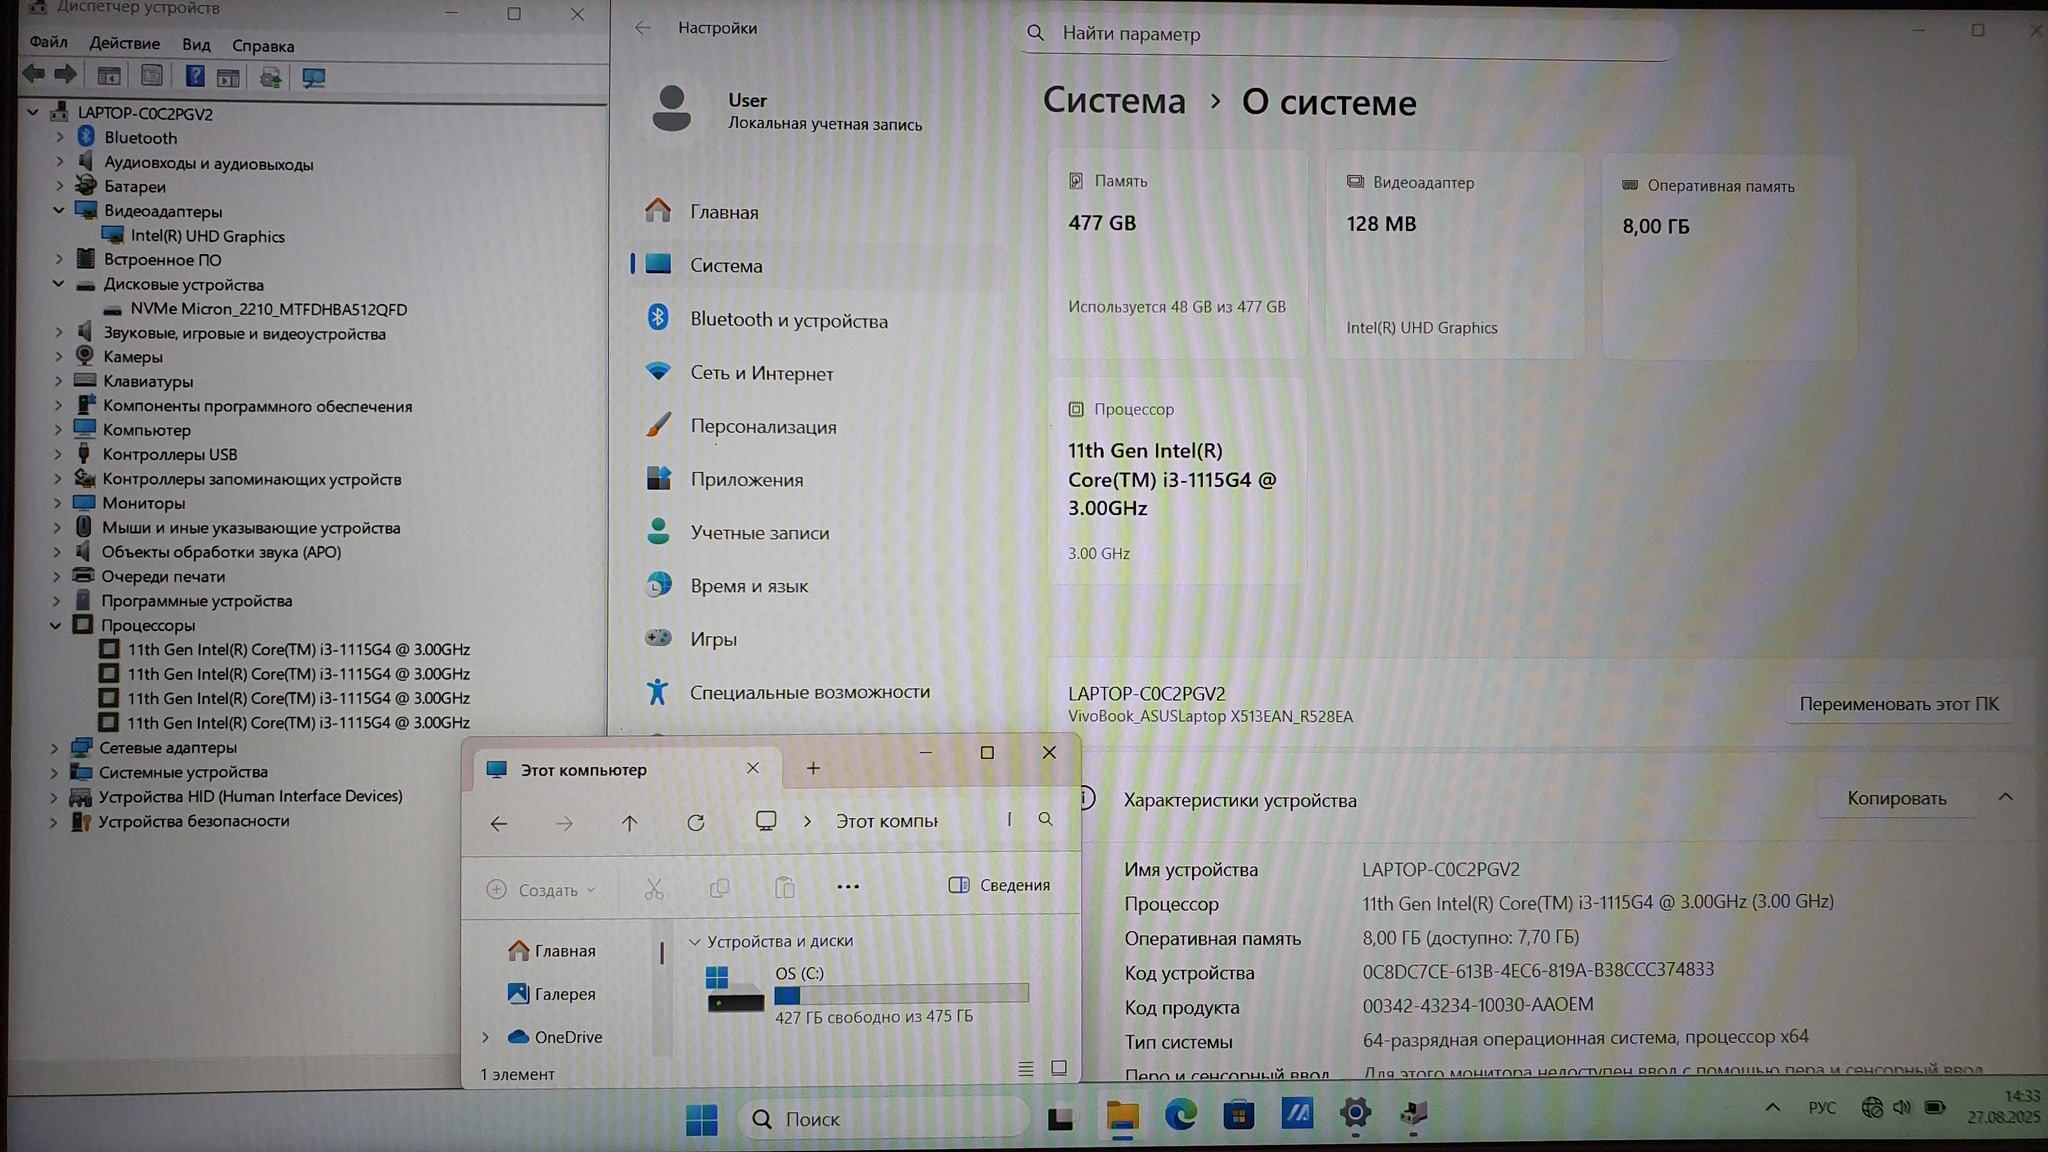Click the scan for hardware changes toolbar icon

[313, 77]
